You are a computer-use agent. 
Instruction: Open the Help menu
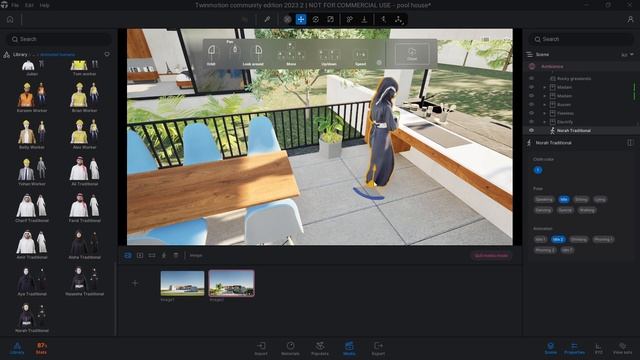pos(44,5)
